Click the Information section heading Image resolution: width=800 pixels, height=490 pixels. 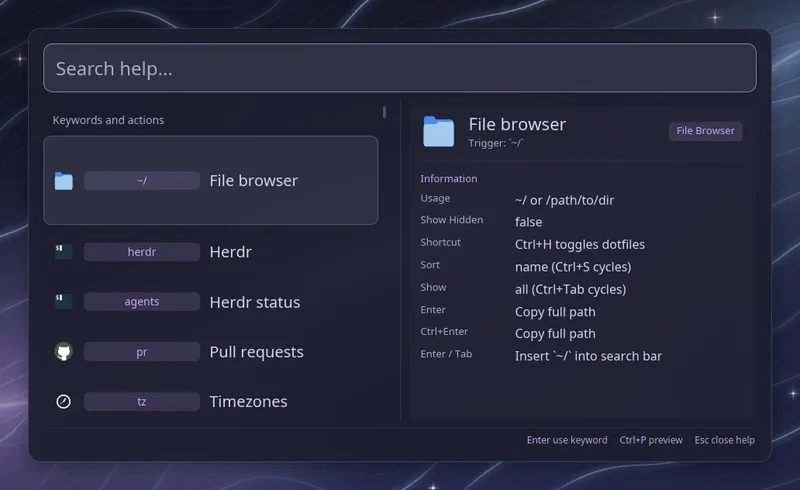point(449,179)
